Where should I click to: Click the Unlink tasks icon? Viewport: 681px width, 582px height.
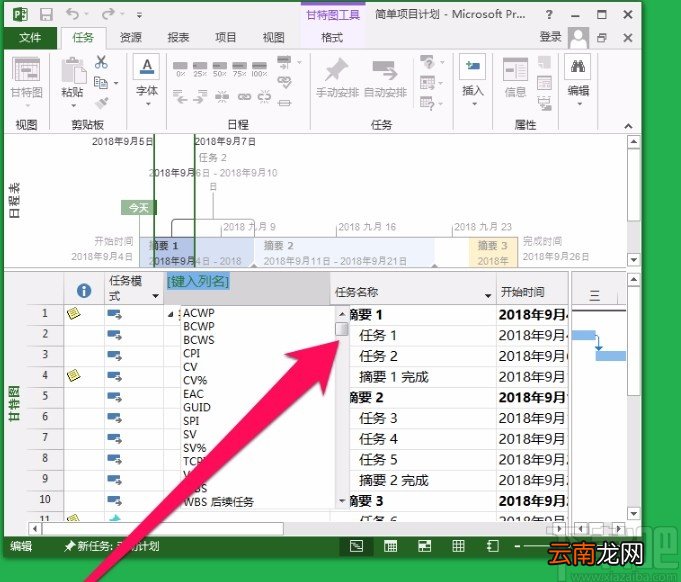(x=264, y=96)
